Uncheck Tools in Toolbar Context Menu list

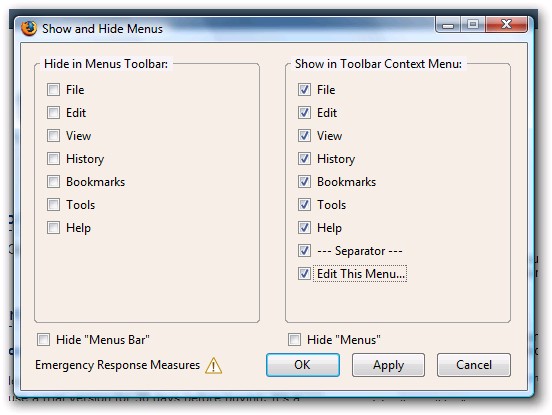[x=304, y=205]
